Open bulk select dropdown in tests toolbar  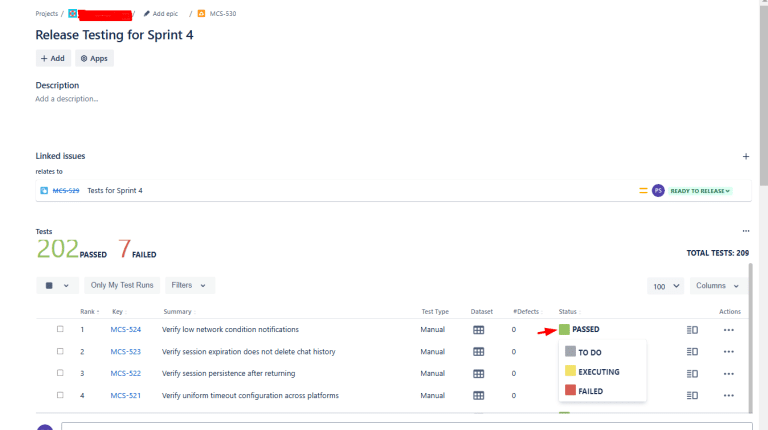pos(57,286)
